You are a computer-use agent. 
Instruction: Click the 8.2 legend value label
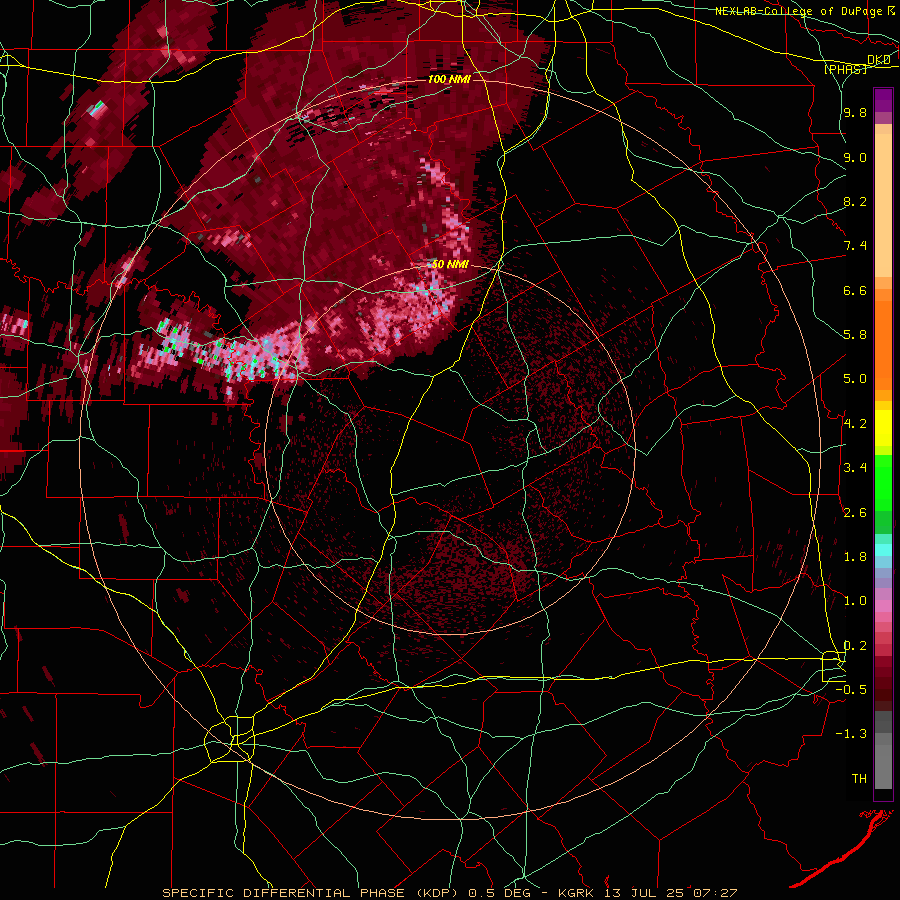click(855, 201)
